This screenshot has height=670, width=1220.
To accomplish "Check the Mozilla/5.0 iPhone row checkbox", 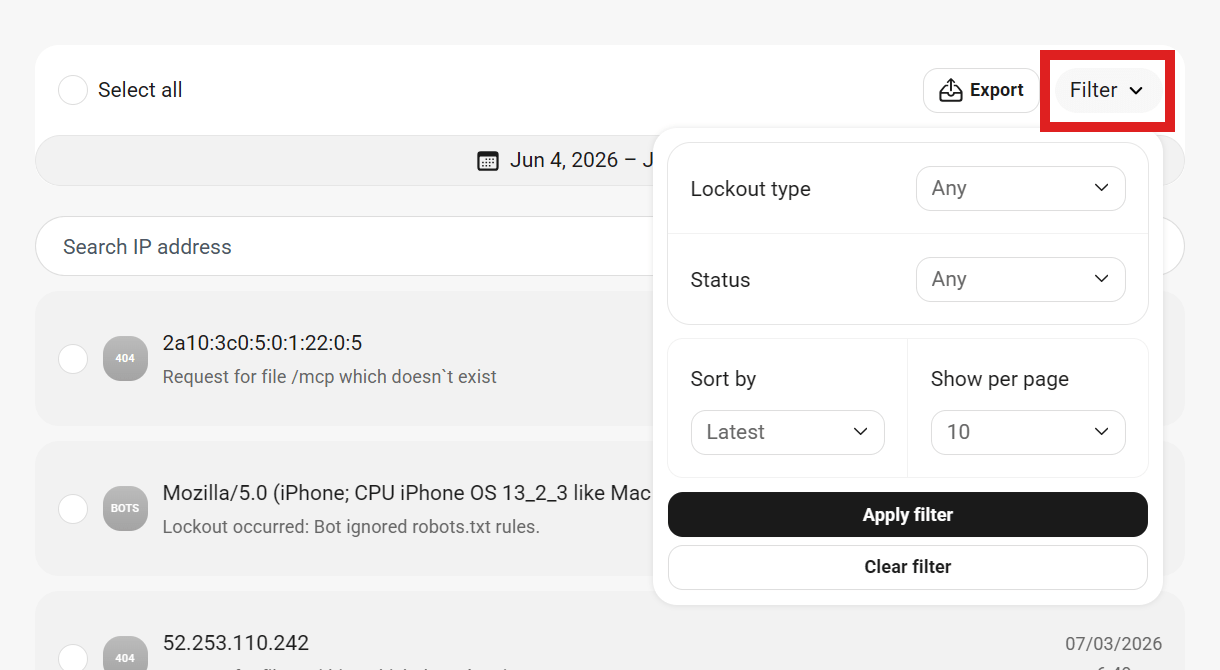I will point(73,508).
